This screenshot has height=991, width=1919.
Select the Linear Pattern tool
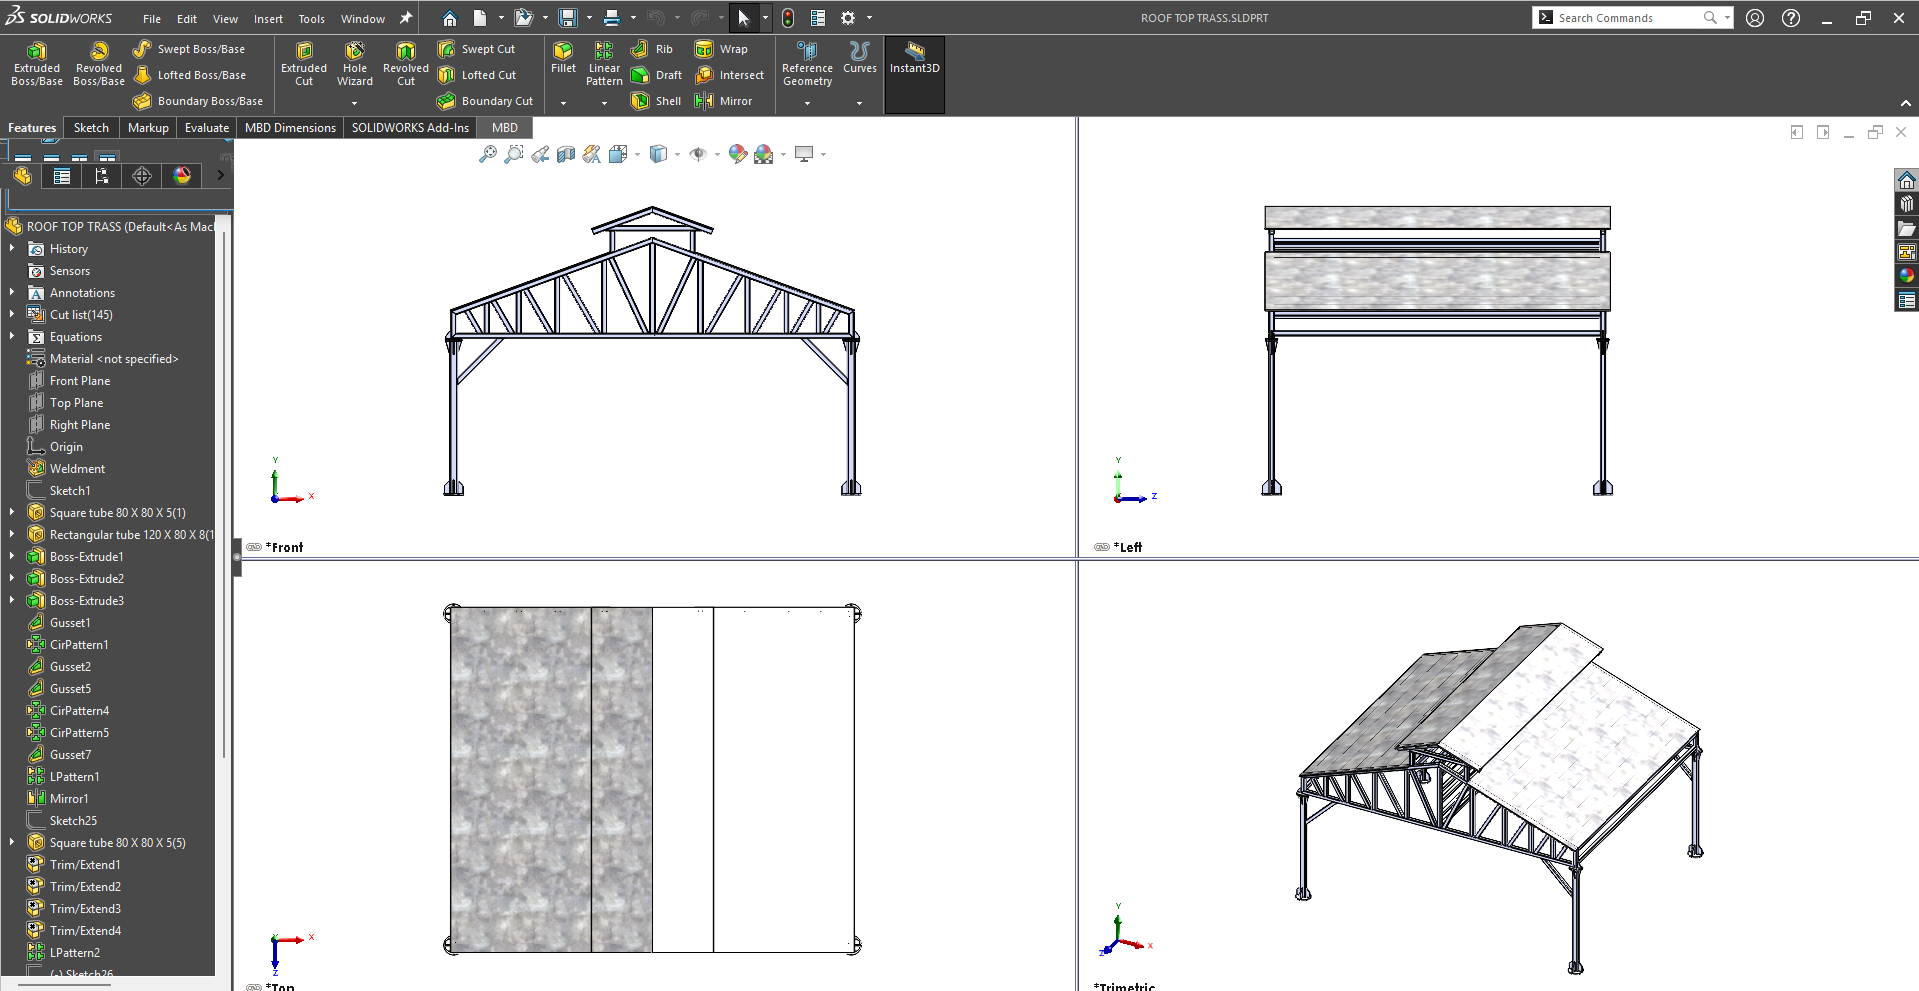(x=604, y=64)
